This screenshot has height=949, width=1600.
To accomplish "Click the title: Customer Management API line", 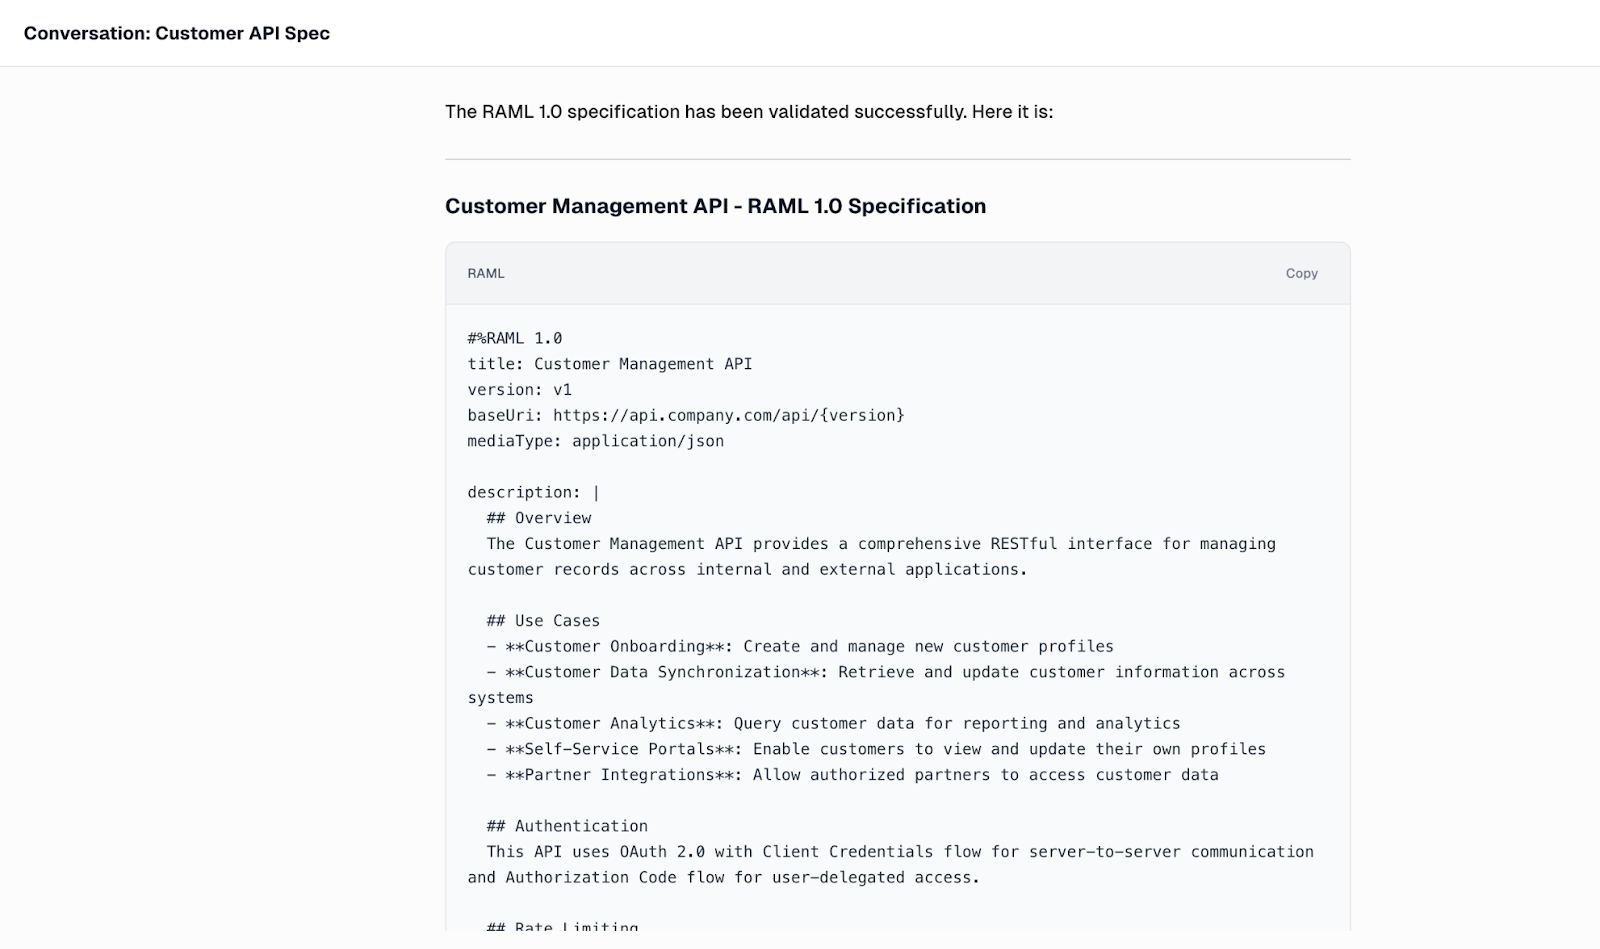I will [x=610, y=363].
